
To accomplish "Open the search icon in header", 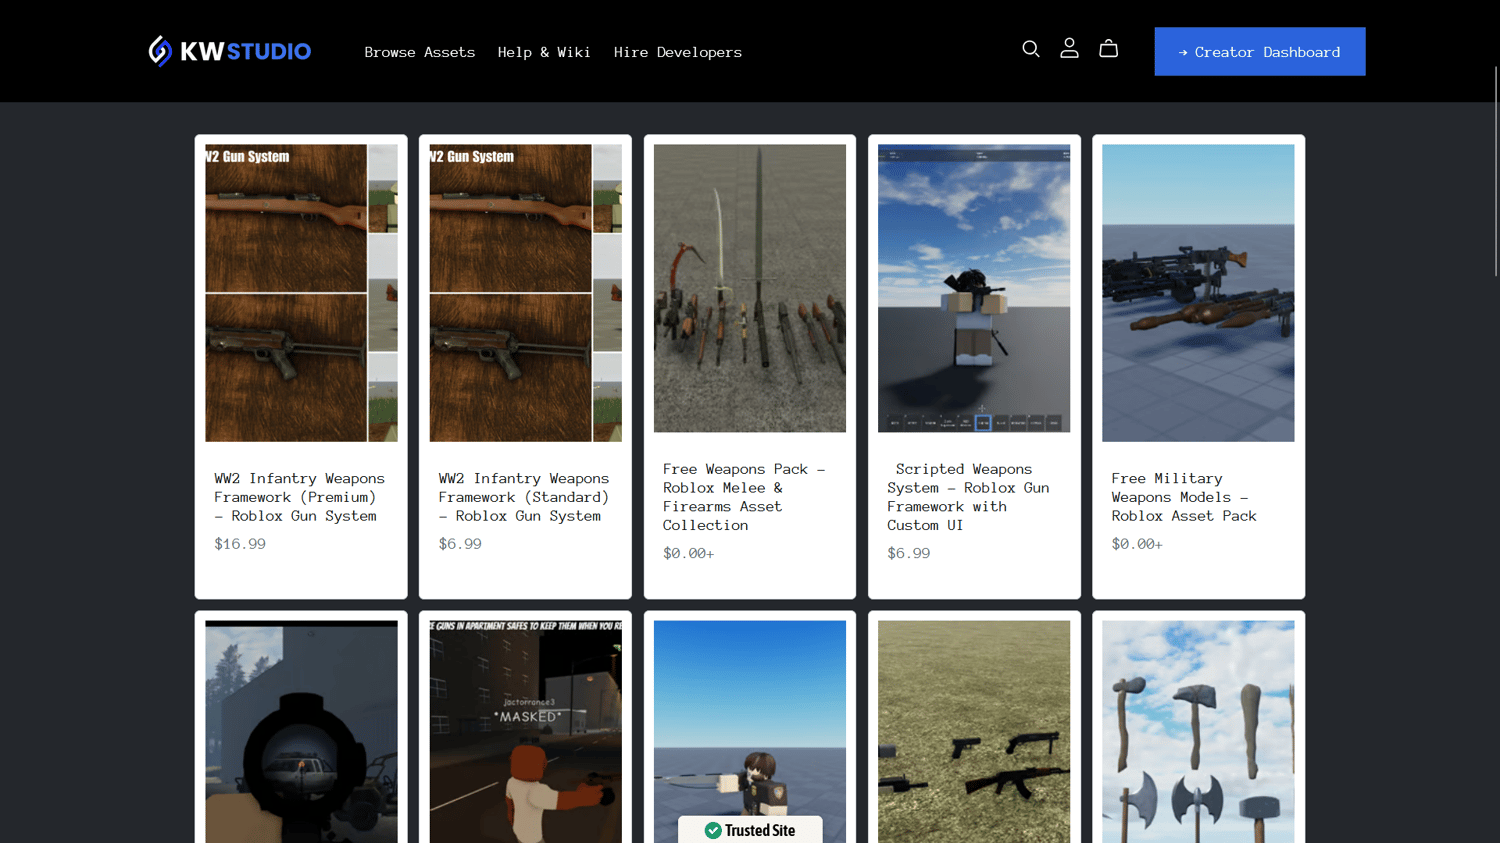I will (x=1030, y=49).
